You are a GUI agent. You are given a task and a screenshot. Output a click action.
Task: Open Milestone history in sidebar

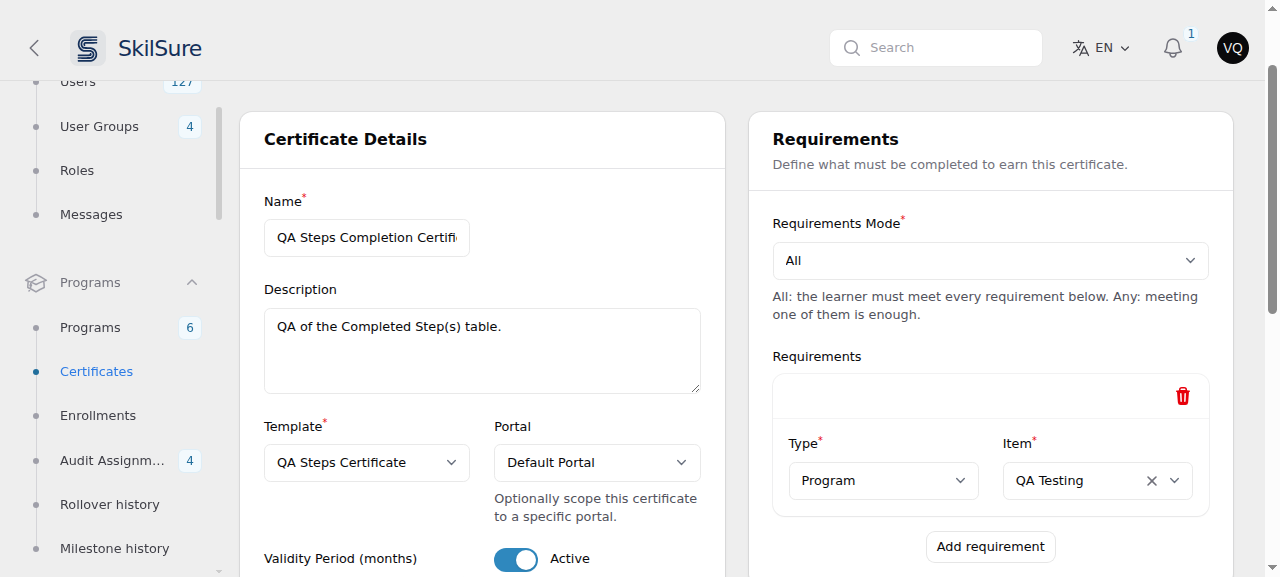(115, 549)
